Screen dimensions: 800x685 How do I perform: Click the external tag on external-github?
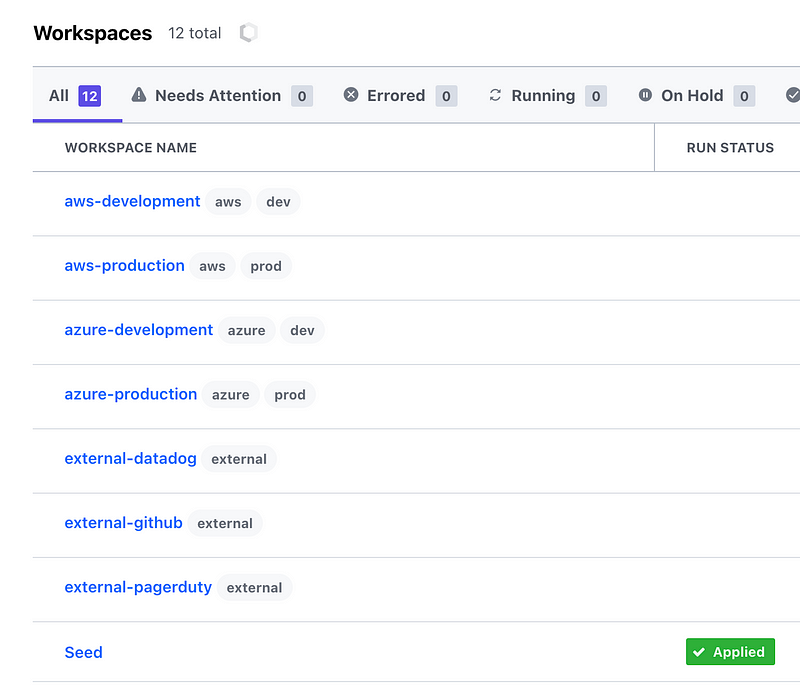tap(225, 523)
